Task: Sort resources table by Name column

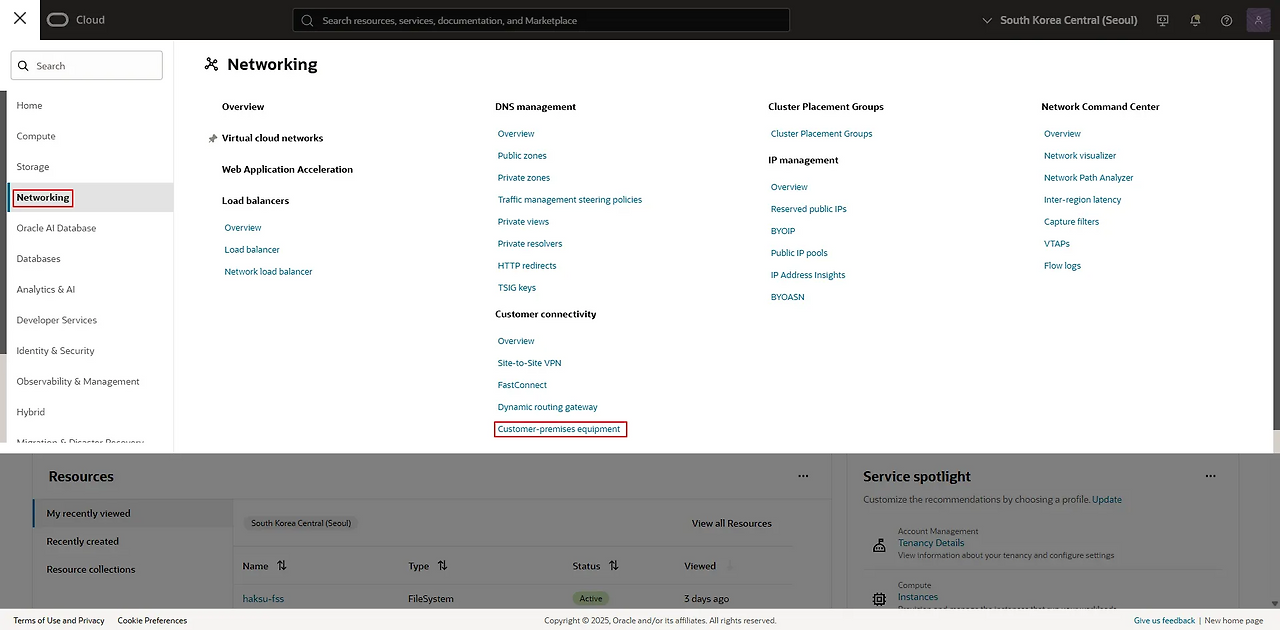Action: coord(281,566)
